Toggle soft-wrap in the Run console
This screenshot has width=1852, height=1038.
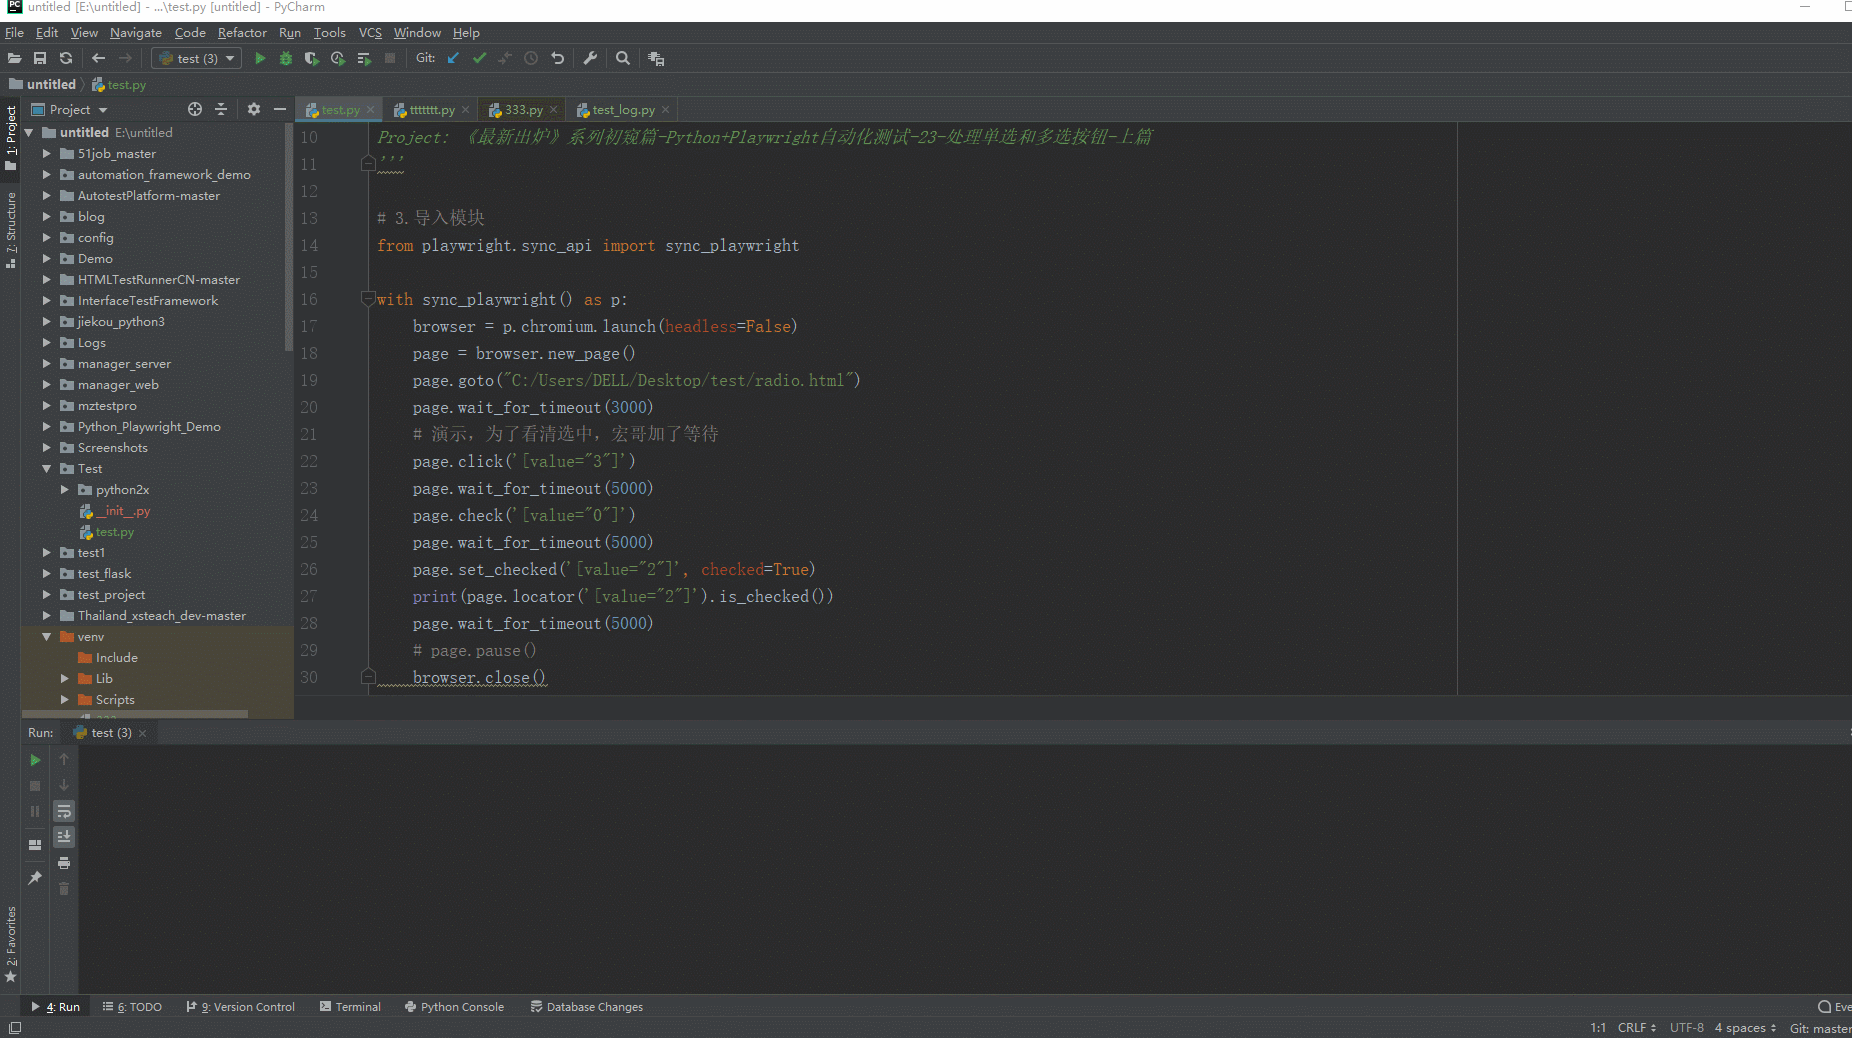click(x=64, y=811)
